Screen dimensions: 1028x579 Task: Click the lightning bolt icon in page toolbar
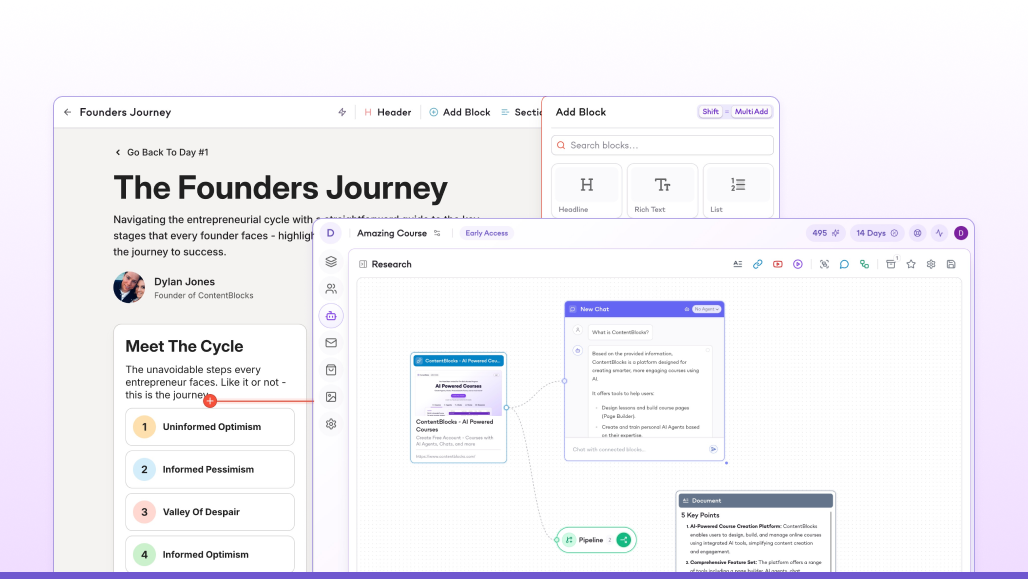[342, 112]
